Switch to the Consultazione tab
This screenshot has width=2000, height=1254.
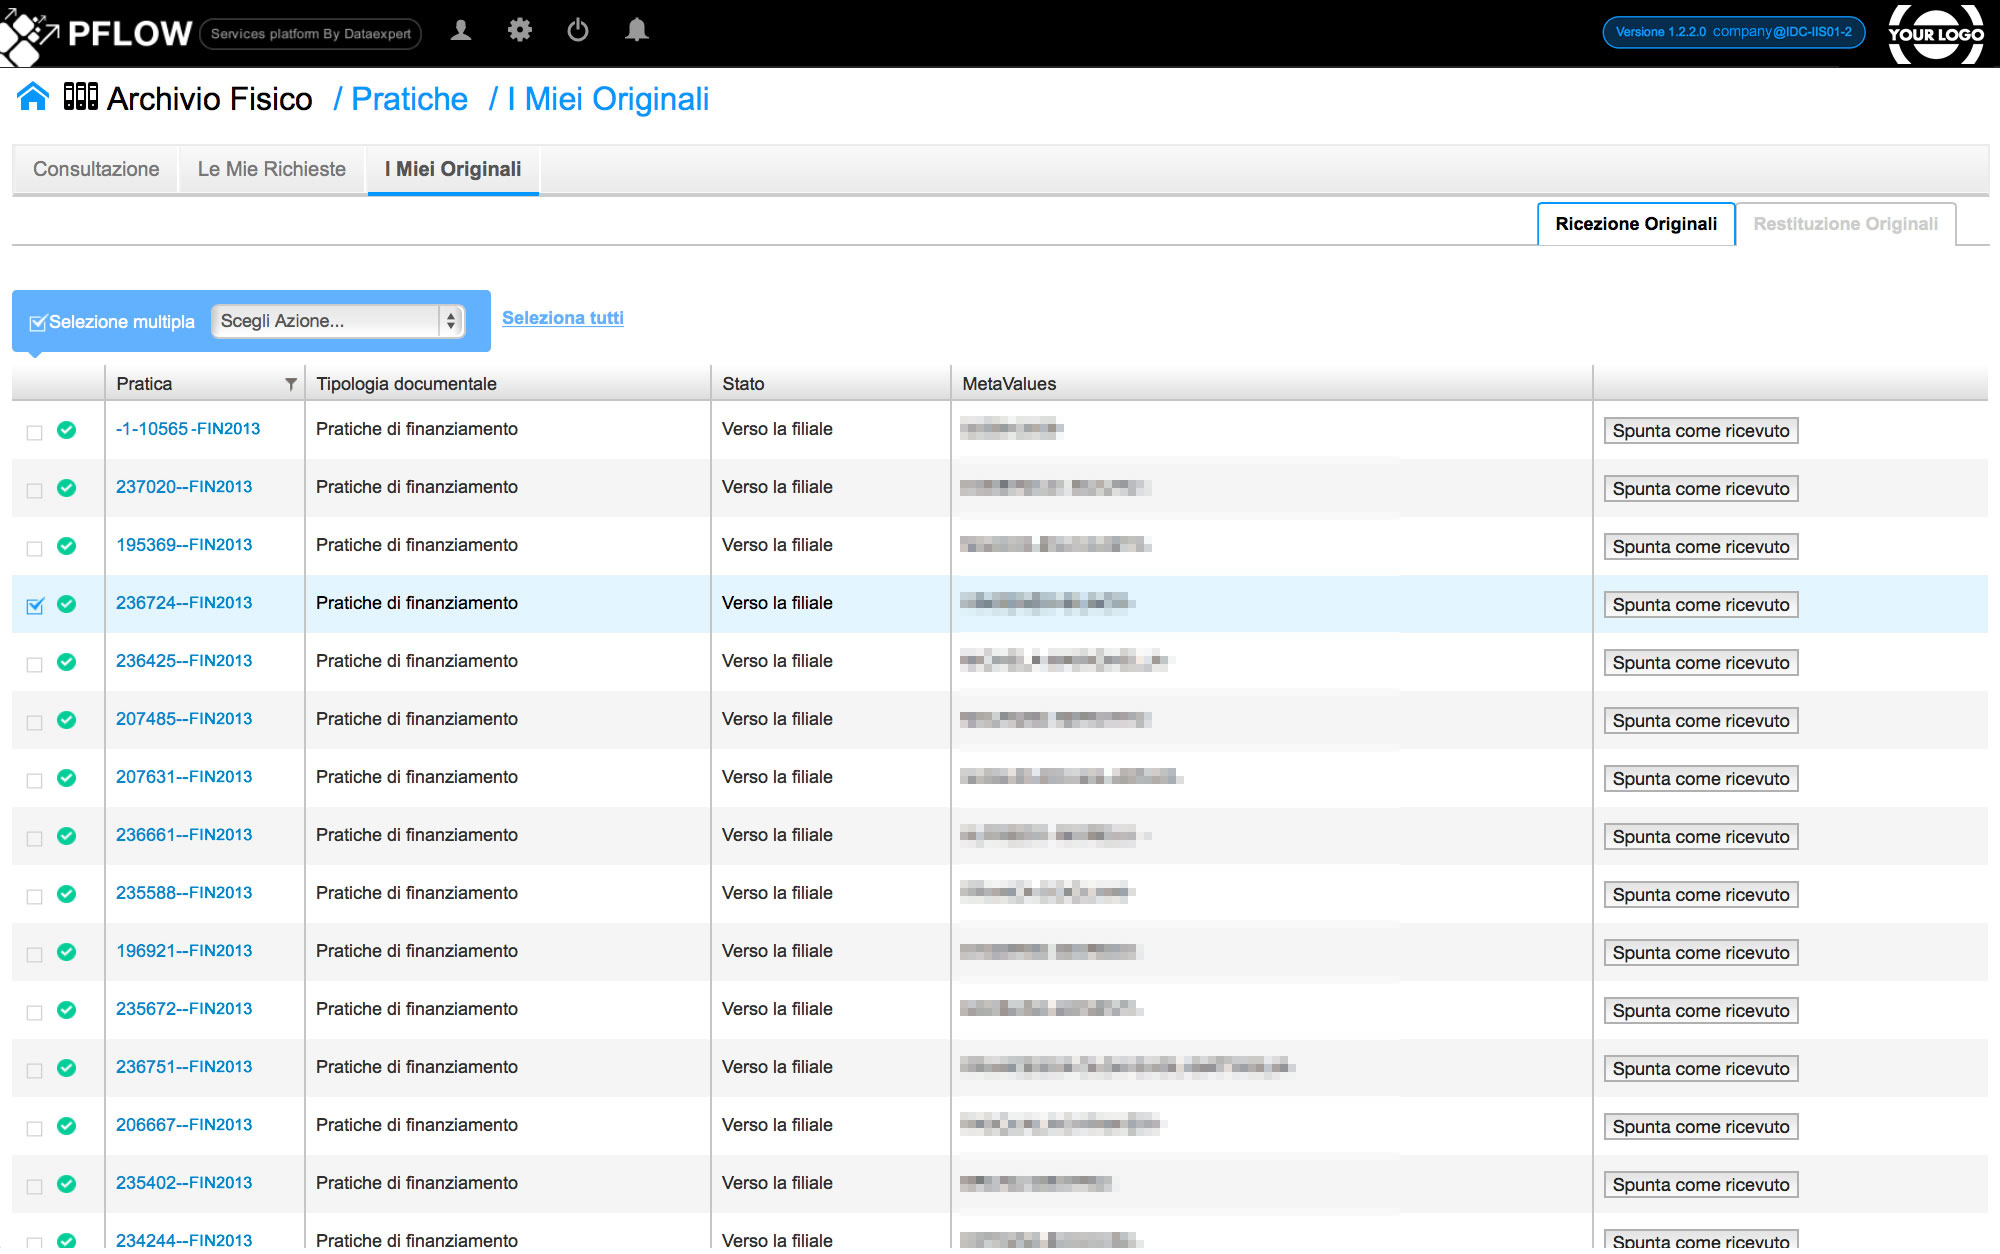(96, 169)
